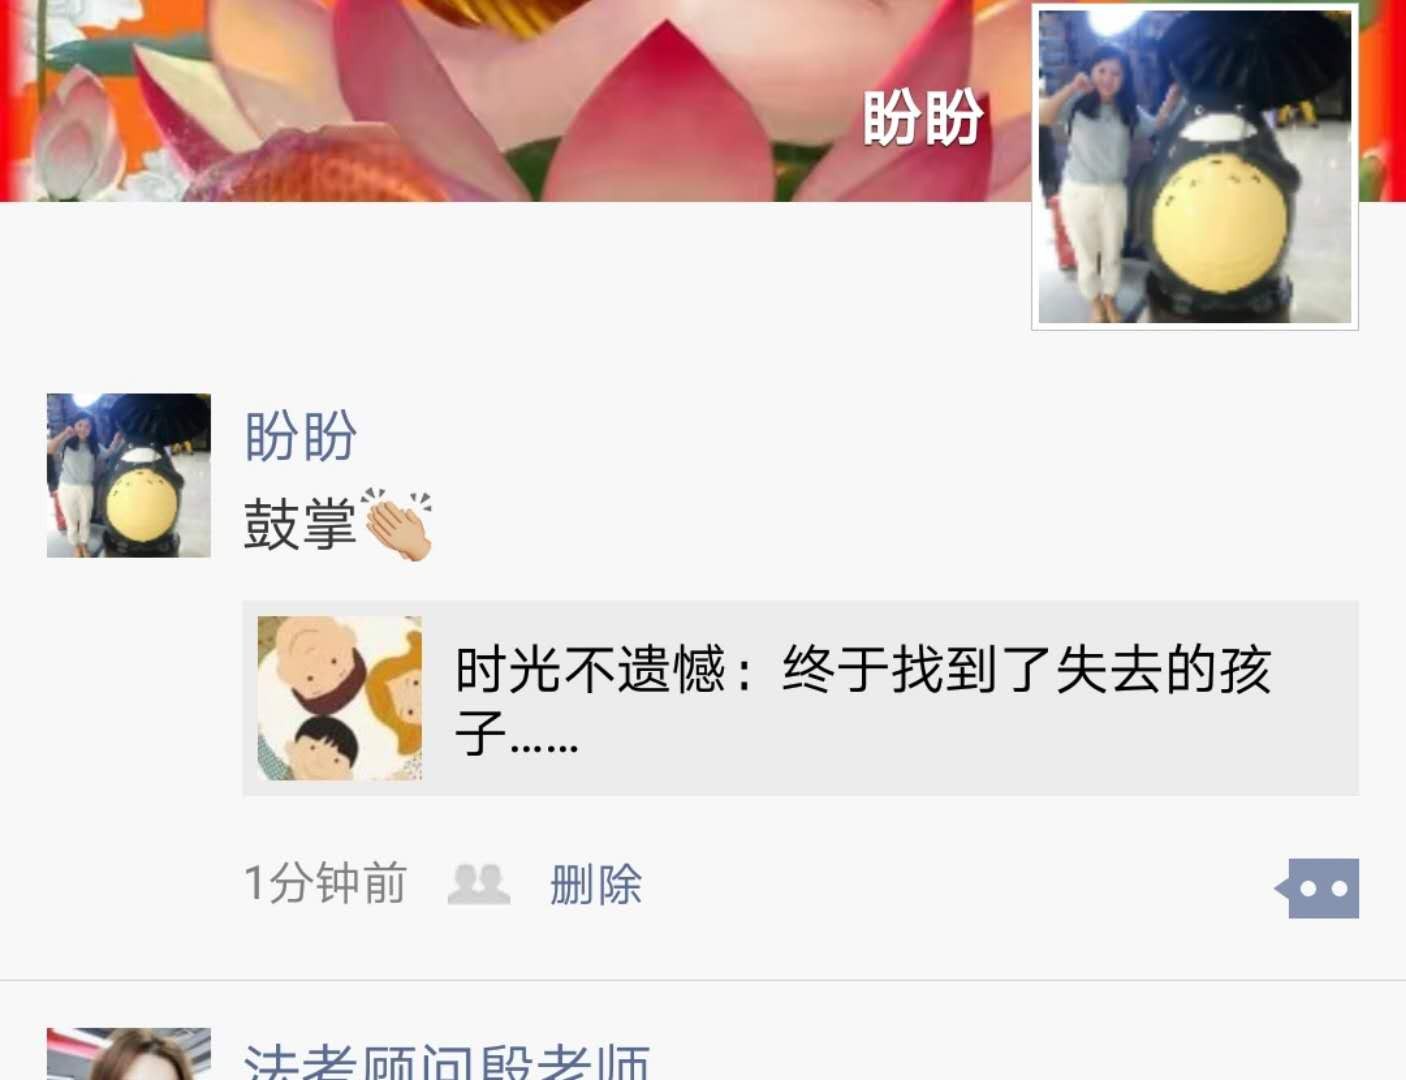This screenshot has height=1080, width=1406.
Task: Open the comment and like menu button
Action: point(1317,888)
